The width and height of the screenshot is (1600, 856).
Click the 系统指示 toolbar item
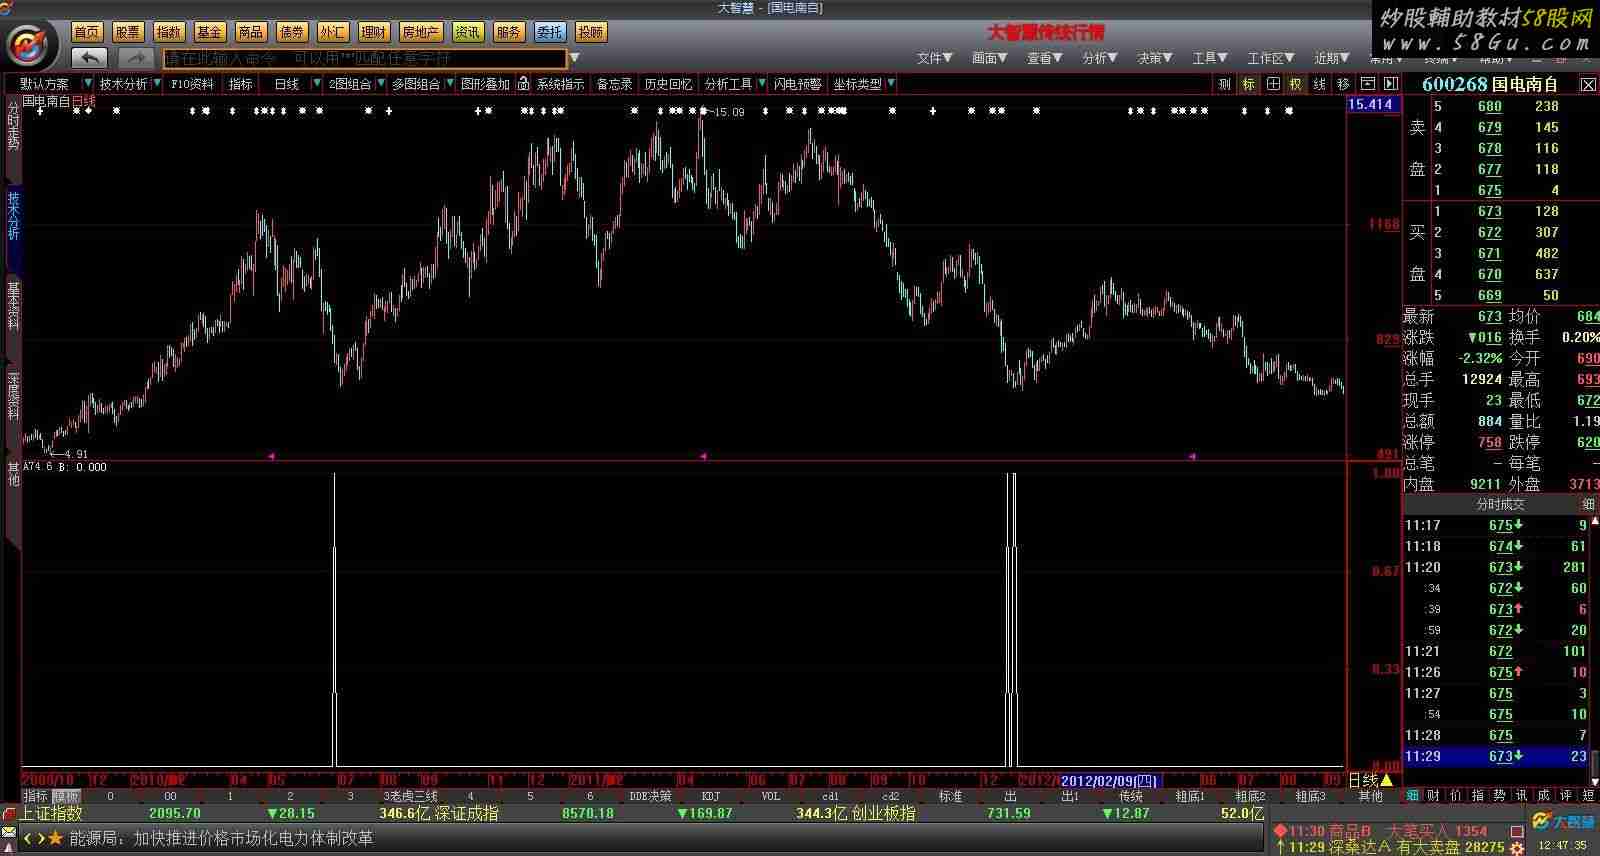point(560,84)
